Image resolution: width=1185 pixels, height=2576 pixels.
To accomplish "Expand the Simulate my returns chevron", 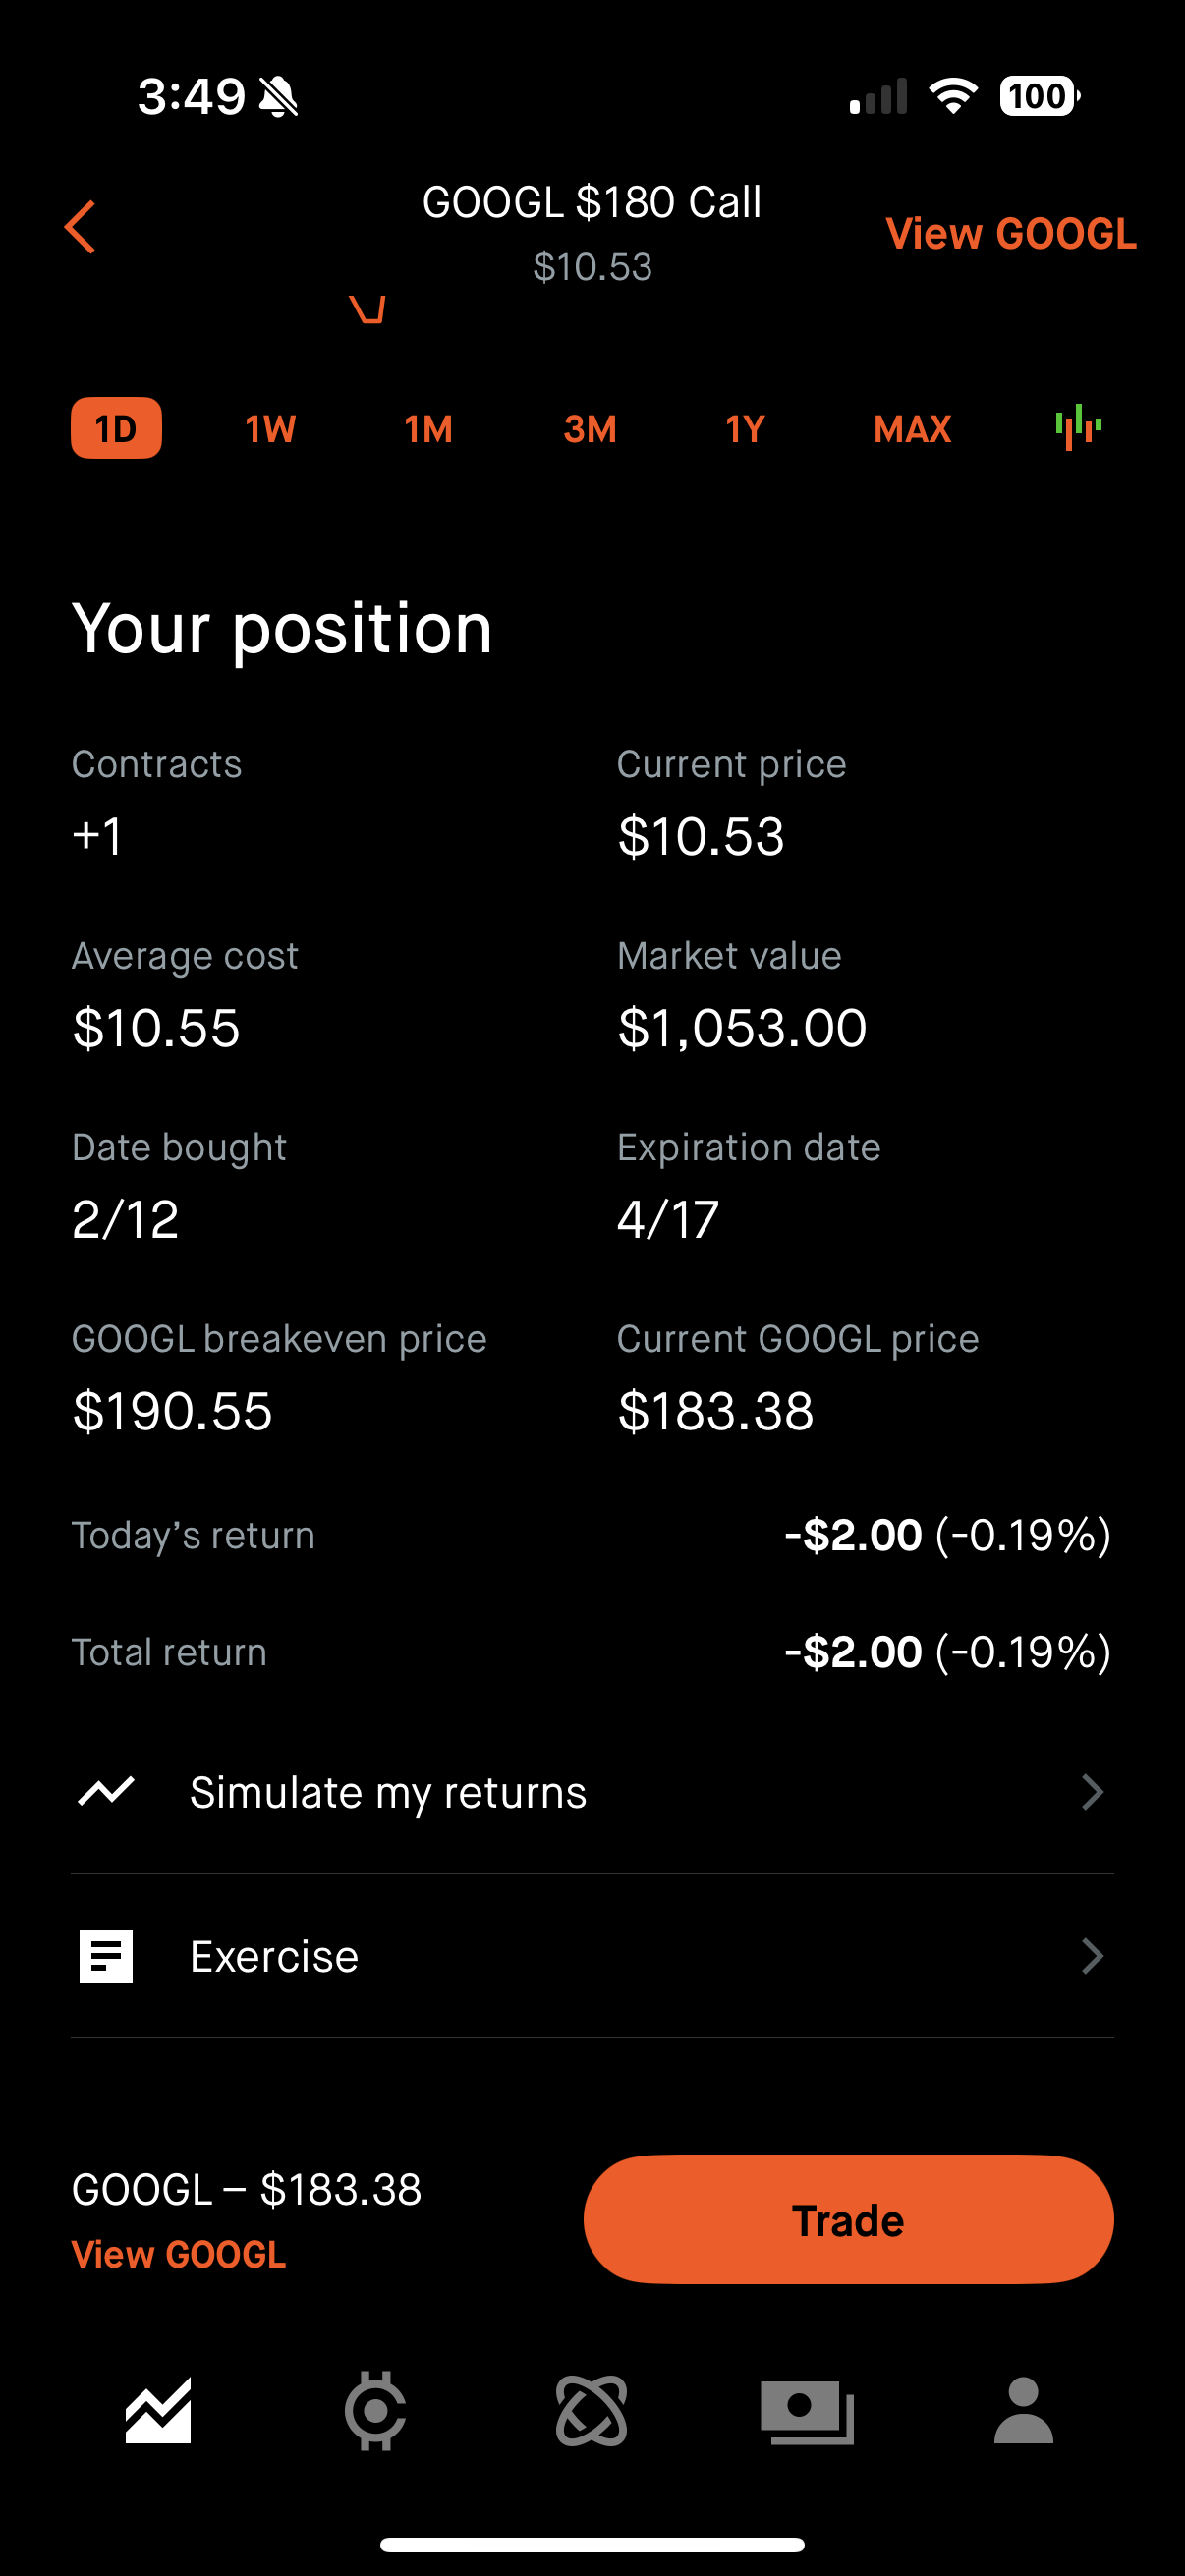I will (x=1092, y=1792).
